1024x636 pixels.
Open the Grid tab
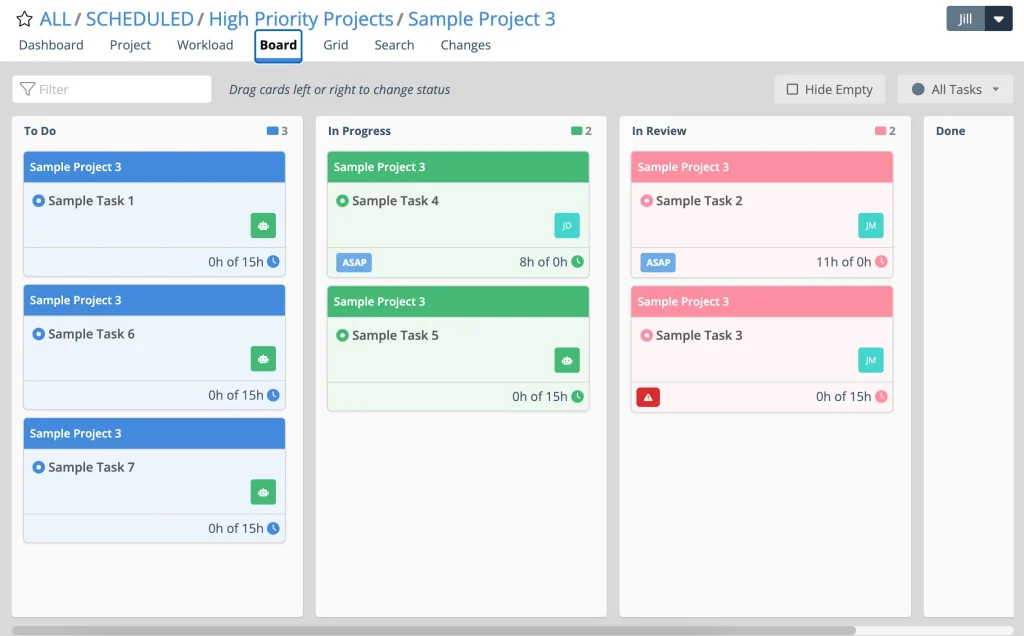[x=336, y=45]
